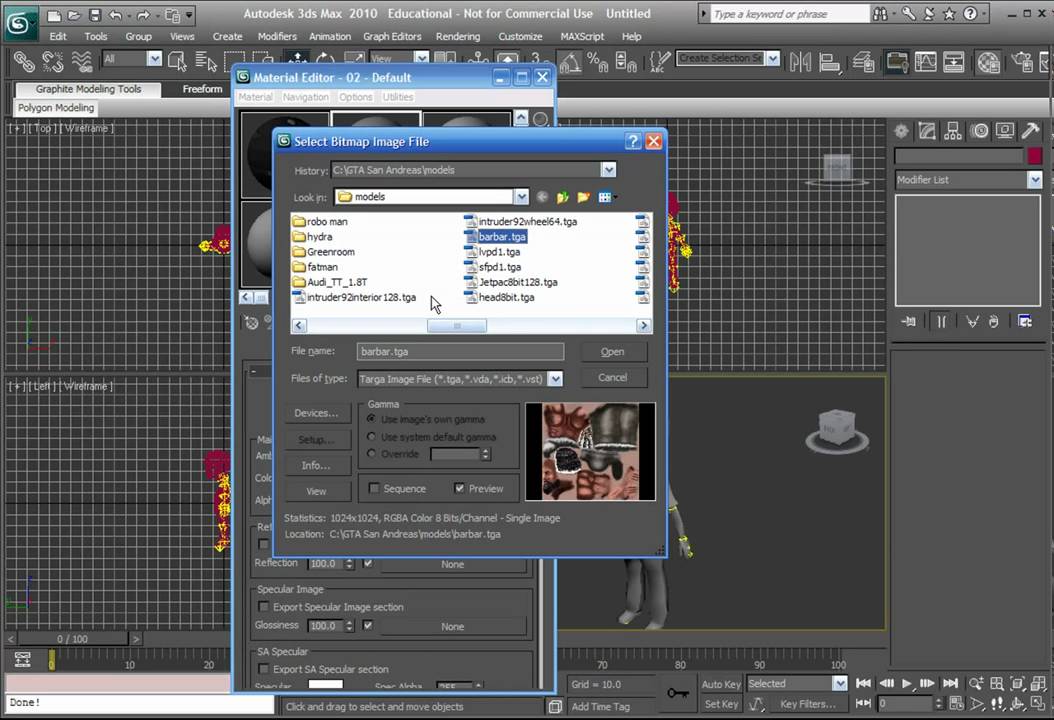Open the Utilities hammer tab

[1030, 131]
